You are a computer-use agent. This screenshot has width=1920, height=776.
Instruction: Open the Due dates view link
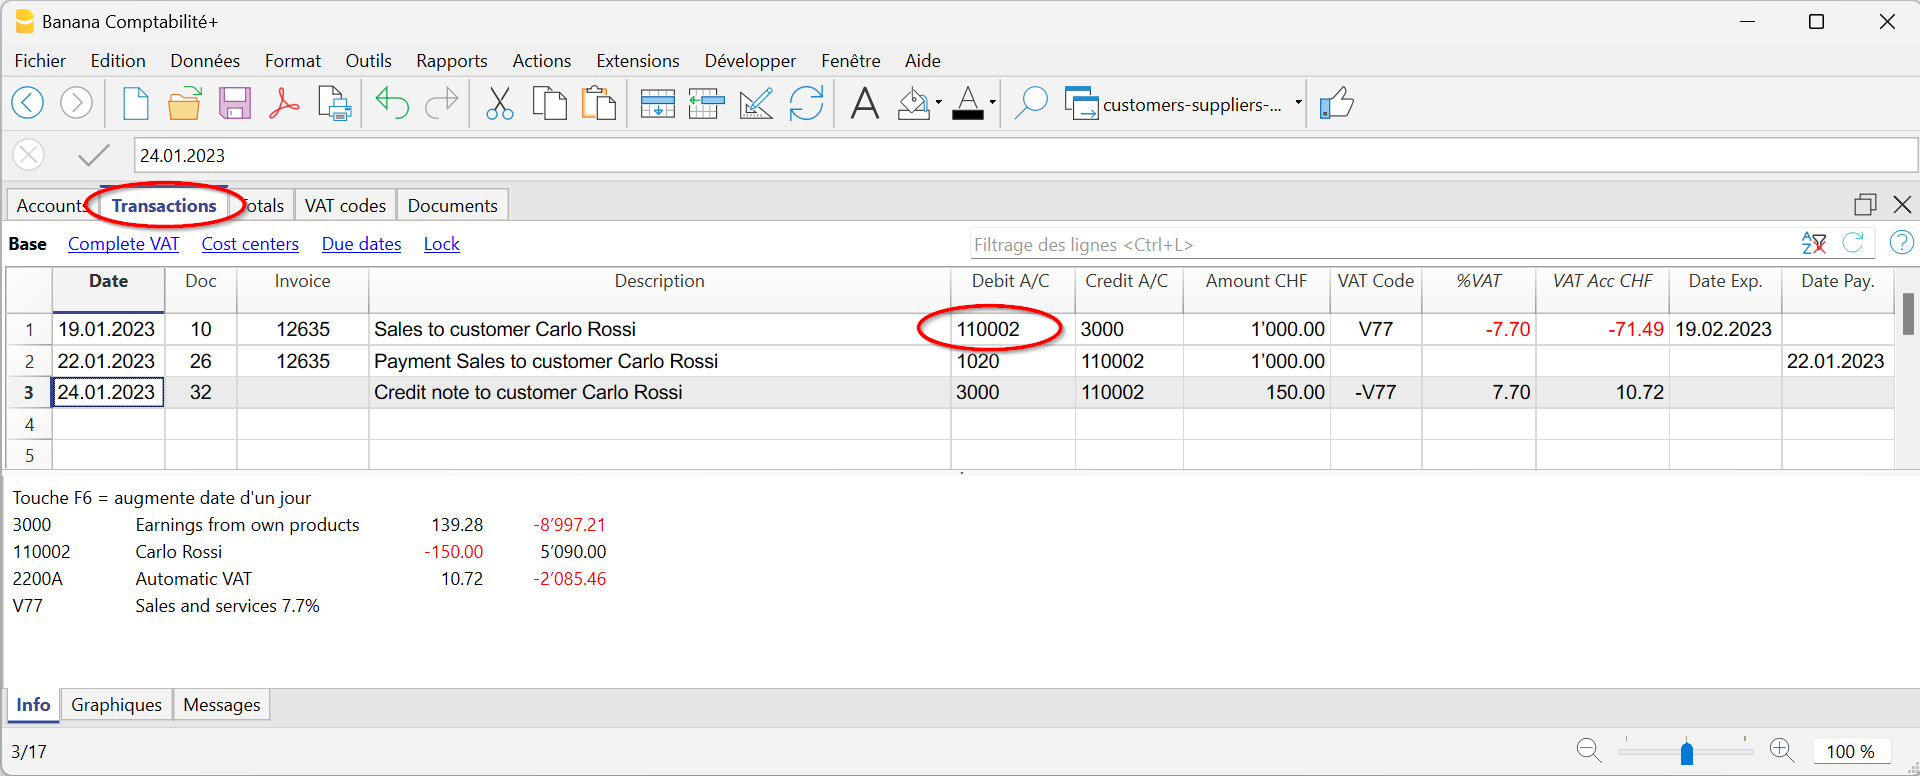click(361, 244)
